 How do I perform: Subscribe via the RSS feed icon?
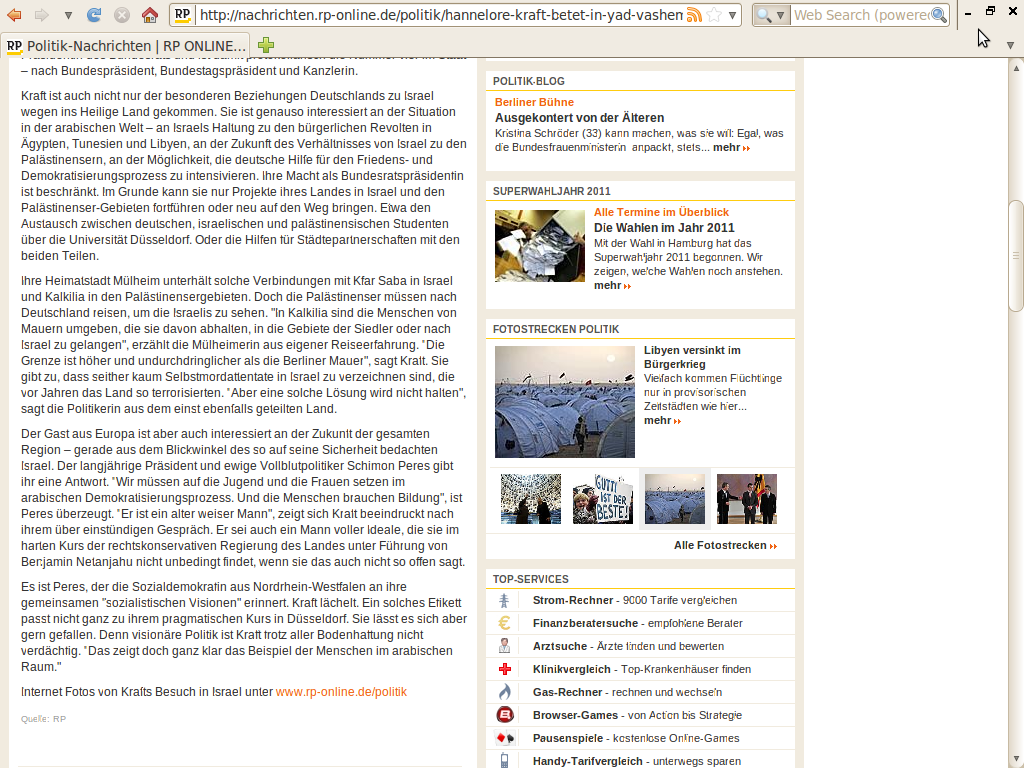(x=694, y=15)
